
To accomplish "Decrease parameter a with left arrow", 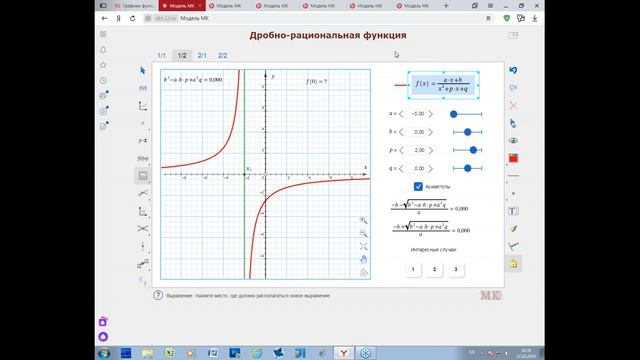I will click(401, 114).
